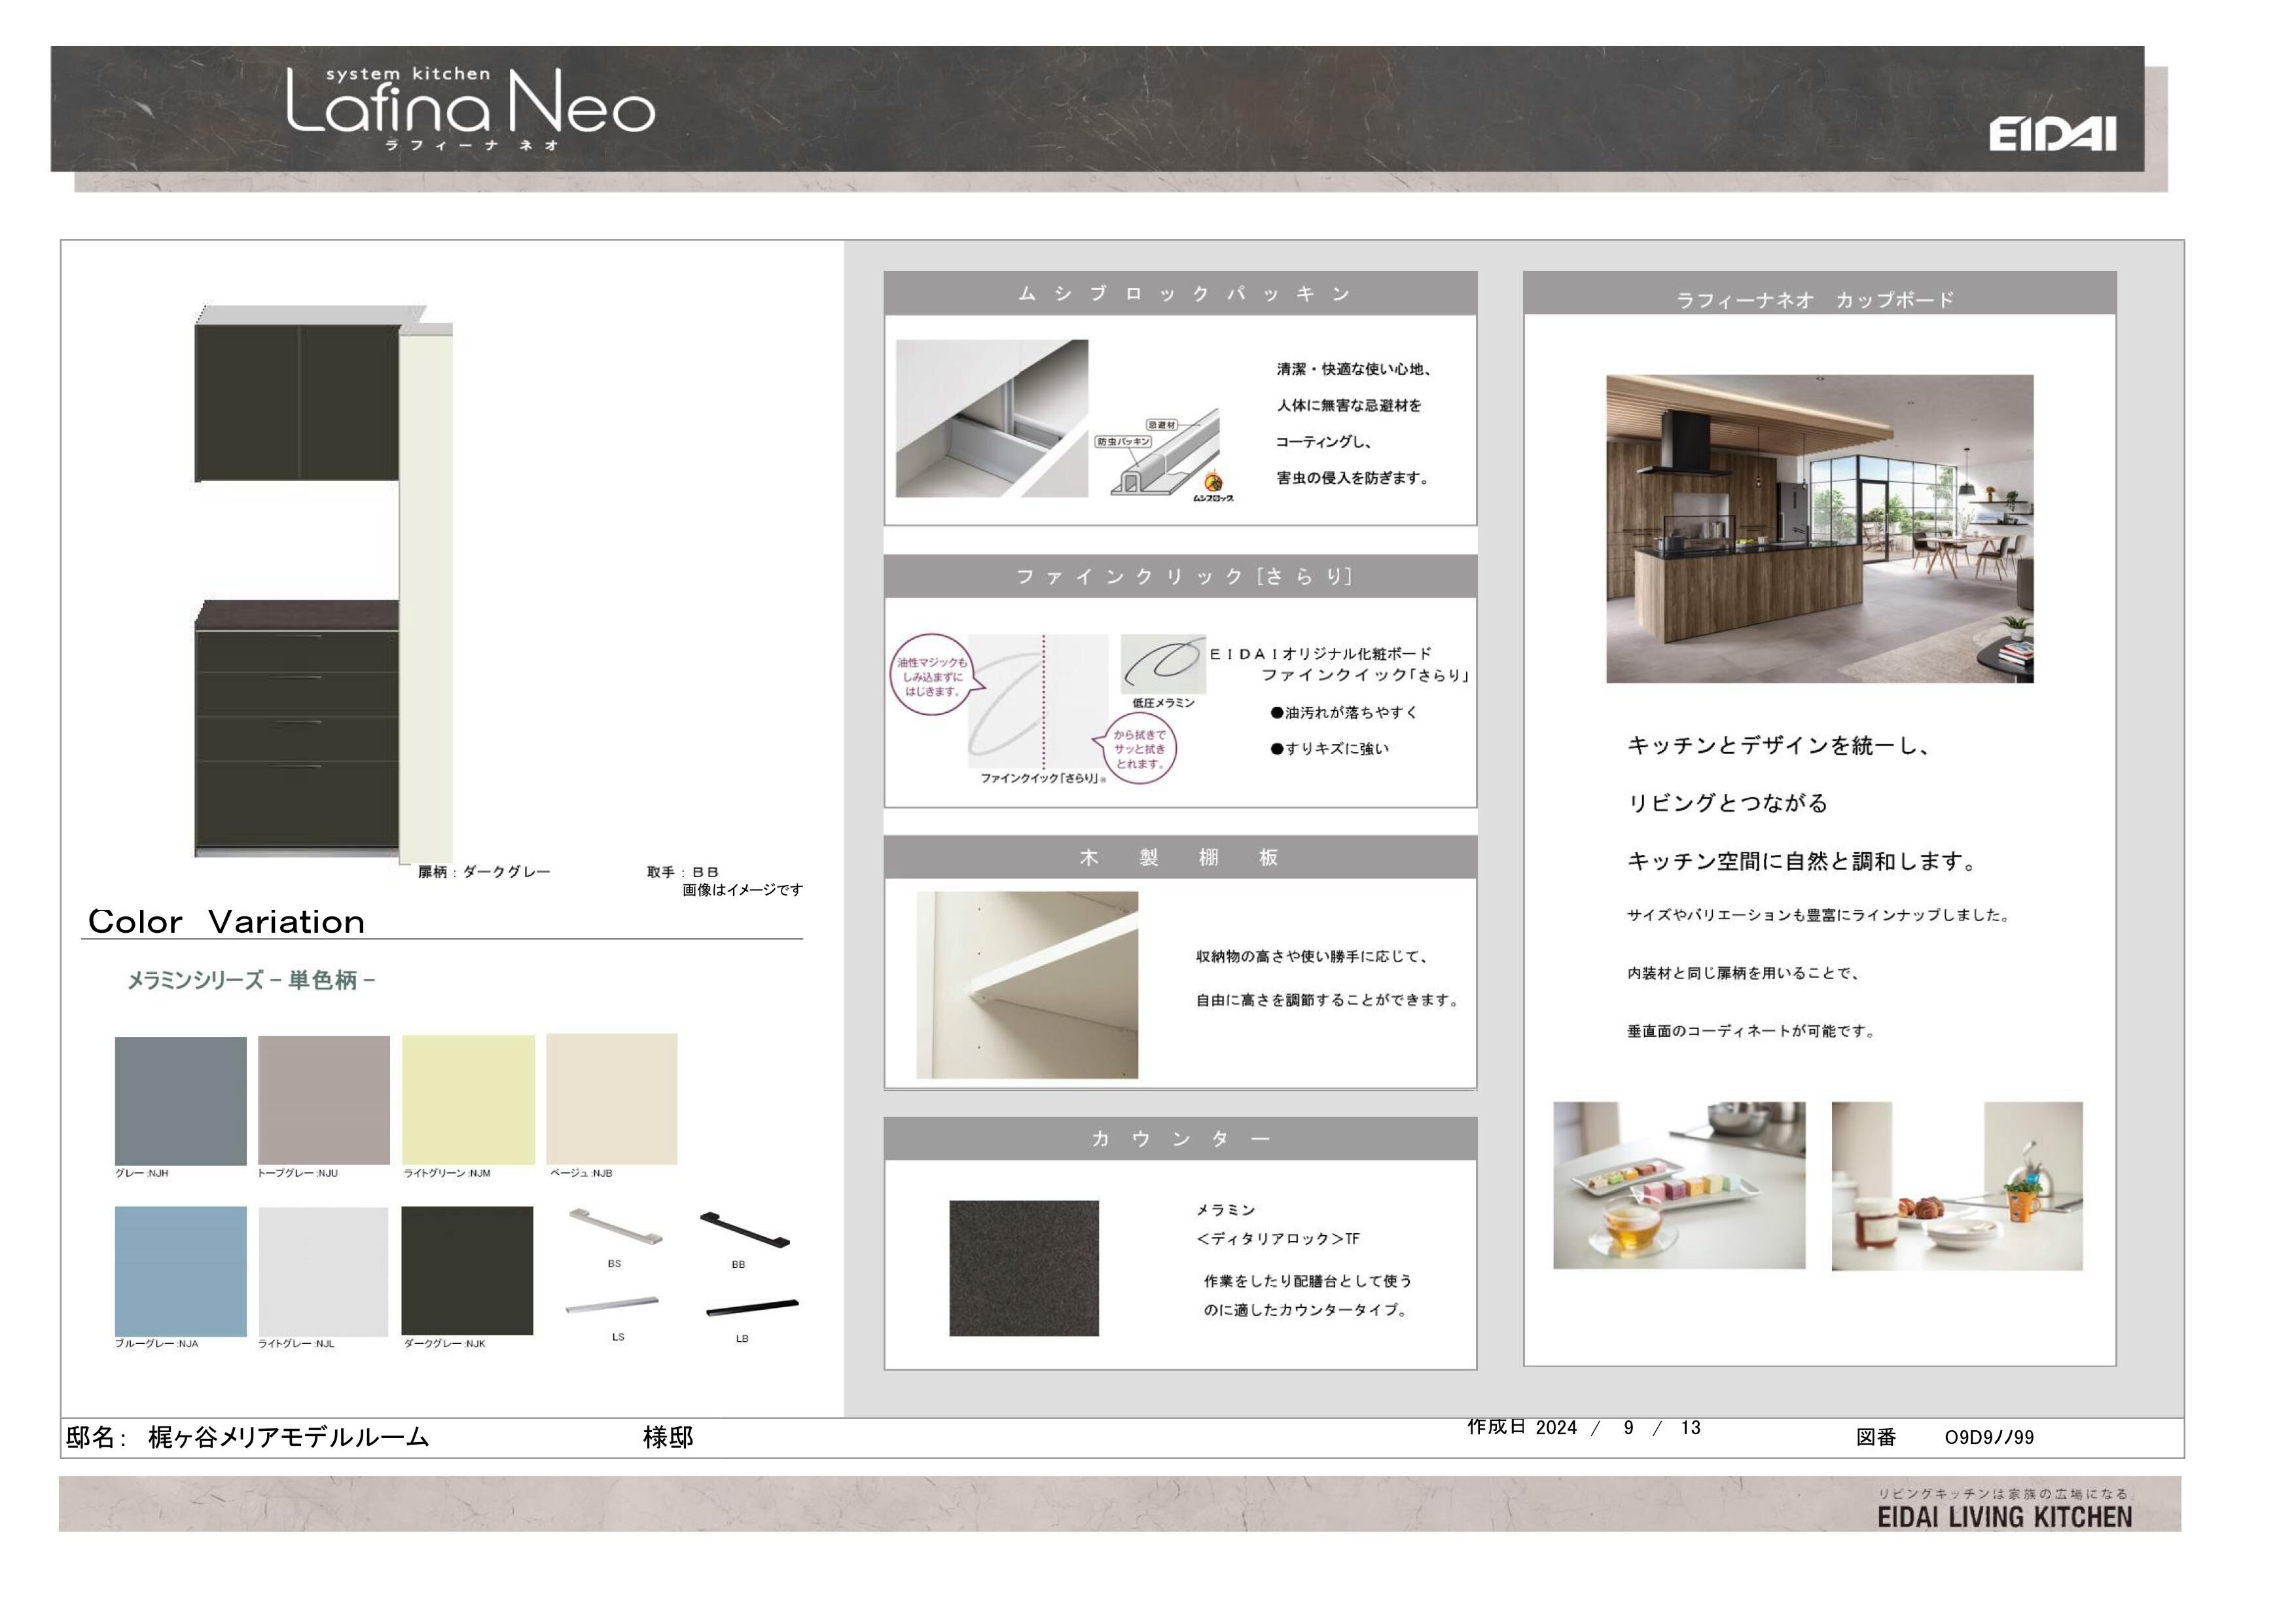Screen dimensions: 2296x1624
Task: Click the ファインクイック「さらり」 surface image
Action: pos(1038,701)
